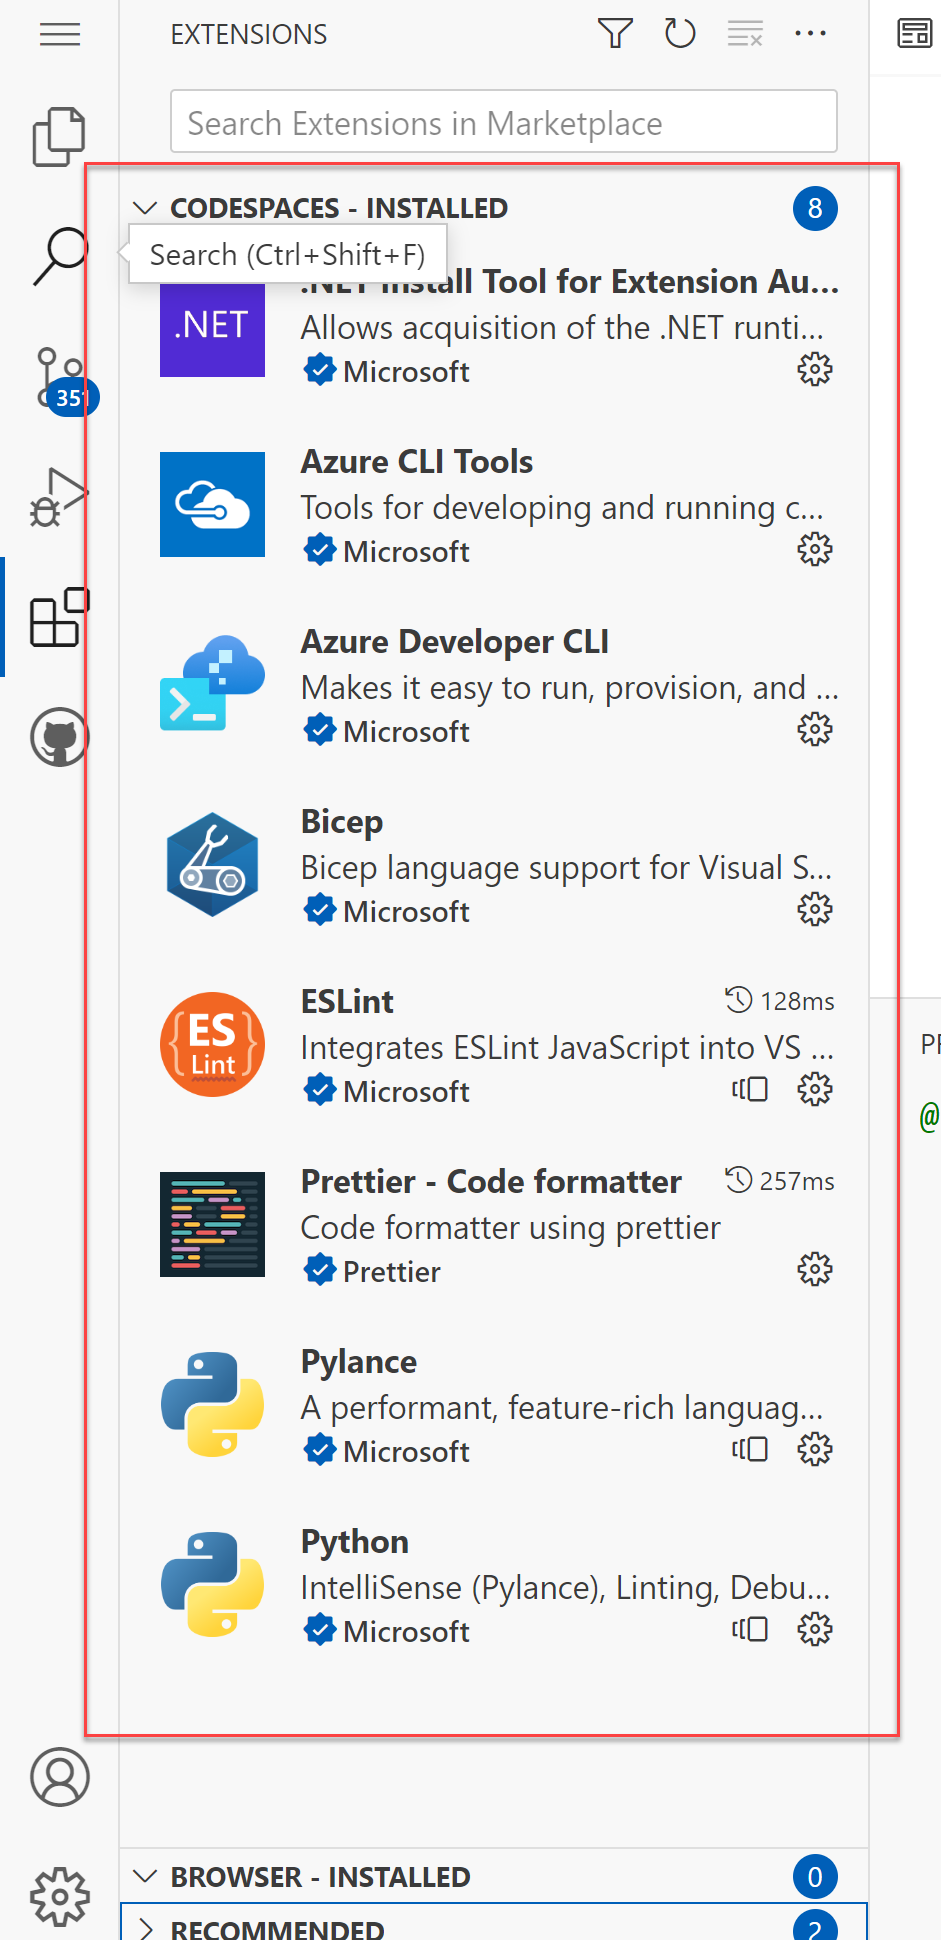Open the hamburger menu
Screen dimensions: 941x1940
[59, 36]
